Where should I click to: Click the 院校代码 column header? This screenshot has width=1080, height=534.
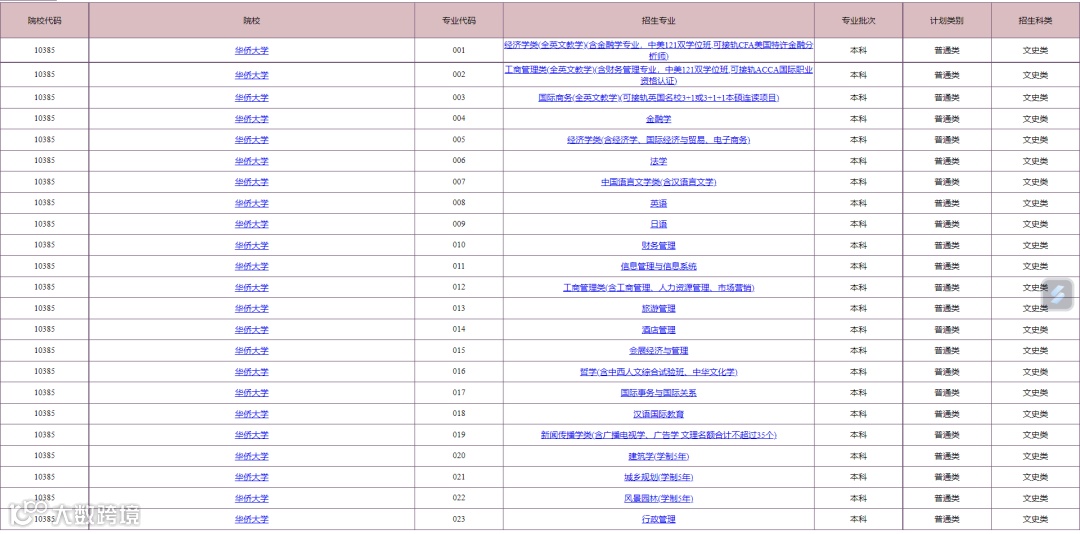click(x=45, y=21)
